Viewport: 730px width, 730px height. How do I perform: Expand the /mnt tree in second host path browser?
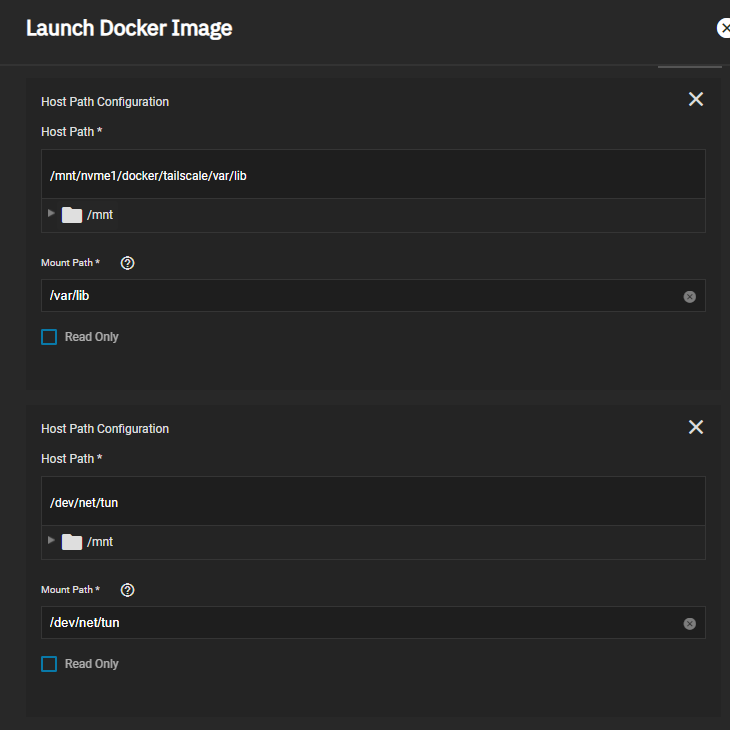pos(51,540)
